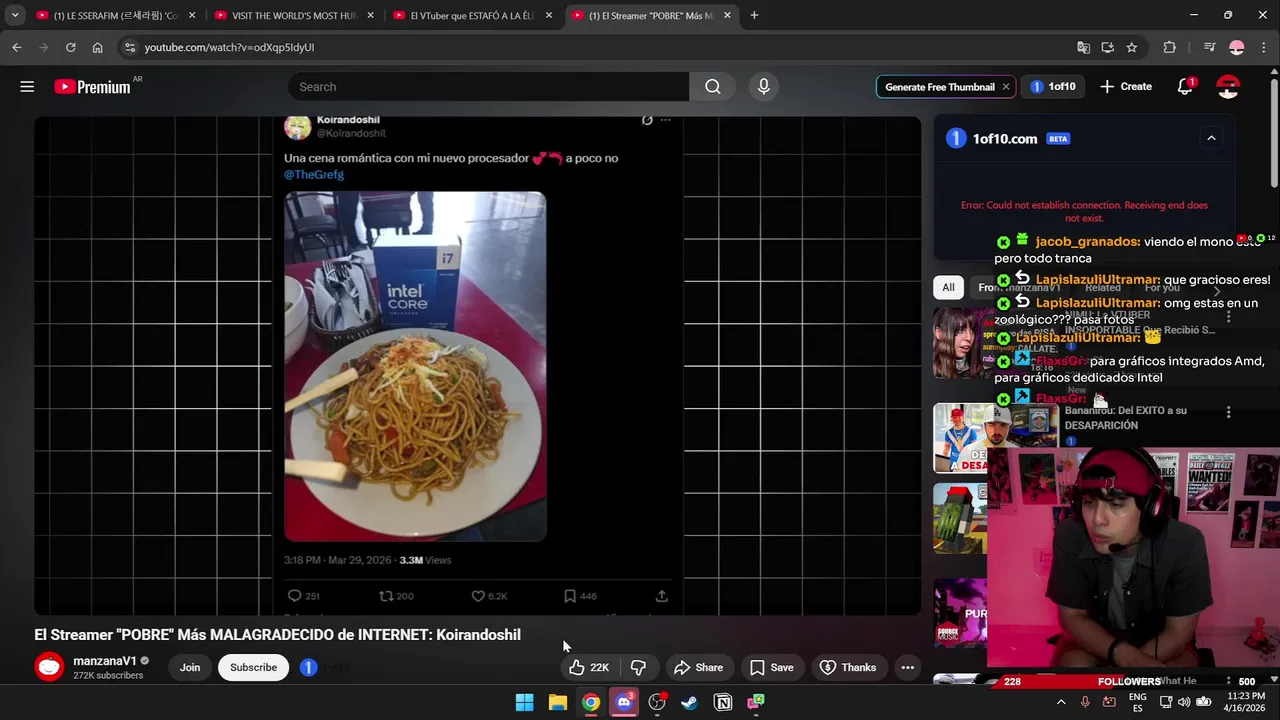
Task: Open the Windows Start menu
Action: 524,702
